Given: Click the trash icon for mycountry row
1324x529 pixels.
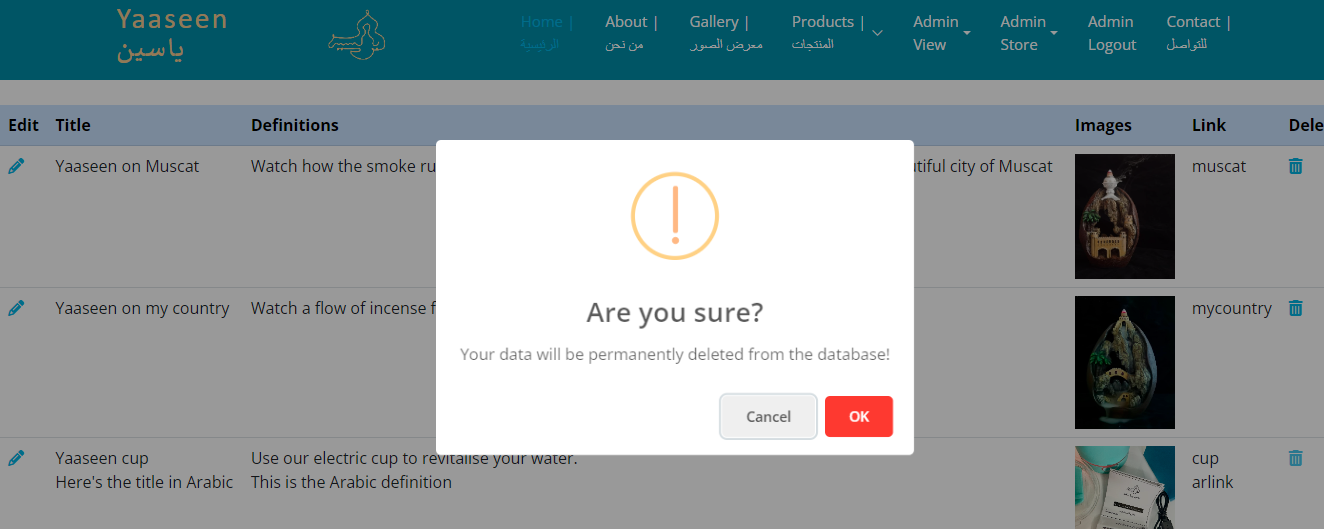Looking at the screenshot, I should [x=1295, y=308].
